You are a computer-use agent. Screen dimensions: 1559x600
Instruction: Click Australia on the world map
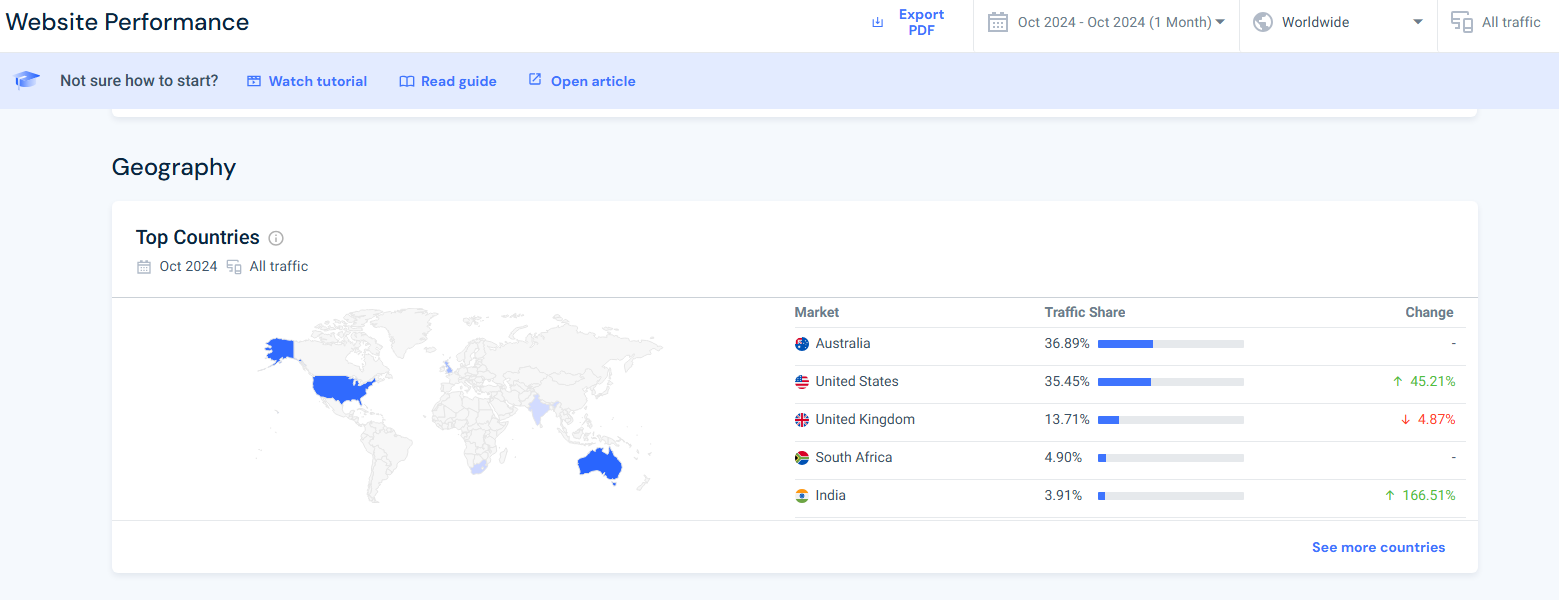pyautogui.click(x=600, y=462)
